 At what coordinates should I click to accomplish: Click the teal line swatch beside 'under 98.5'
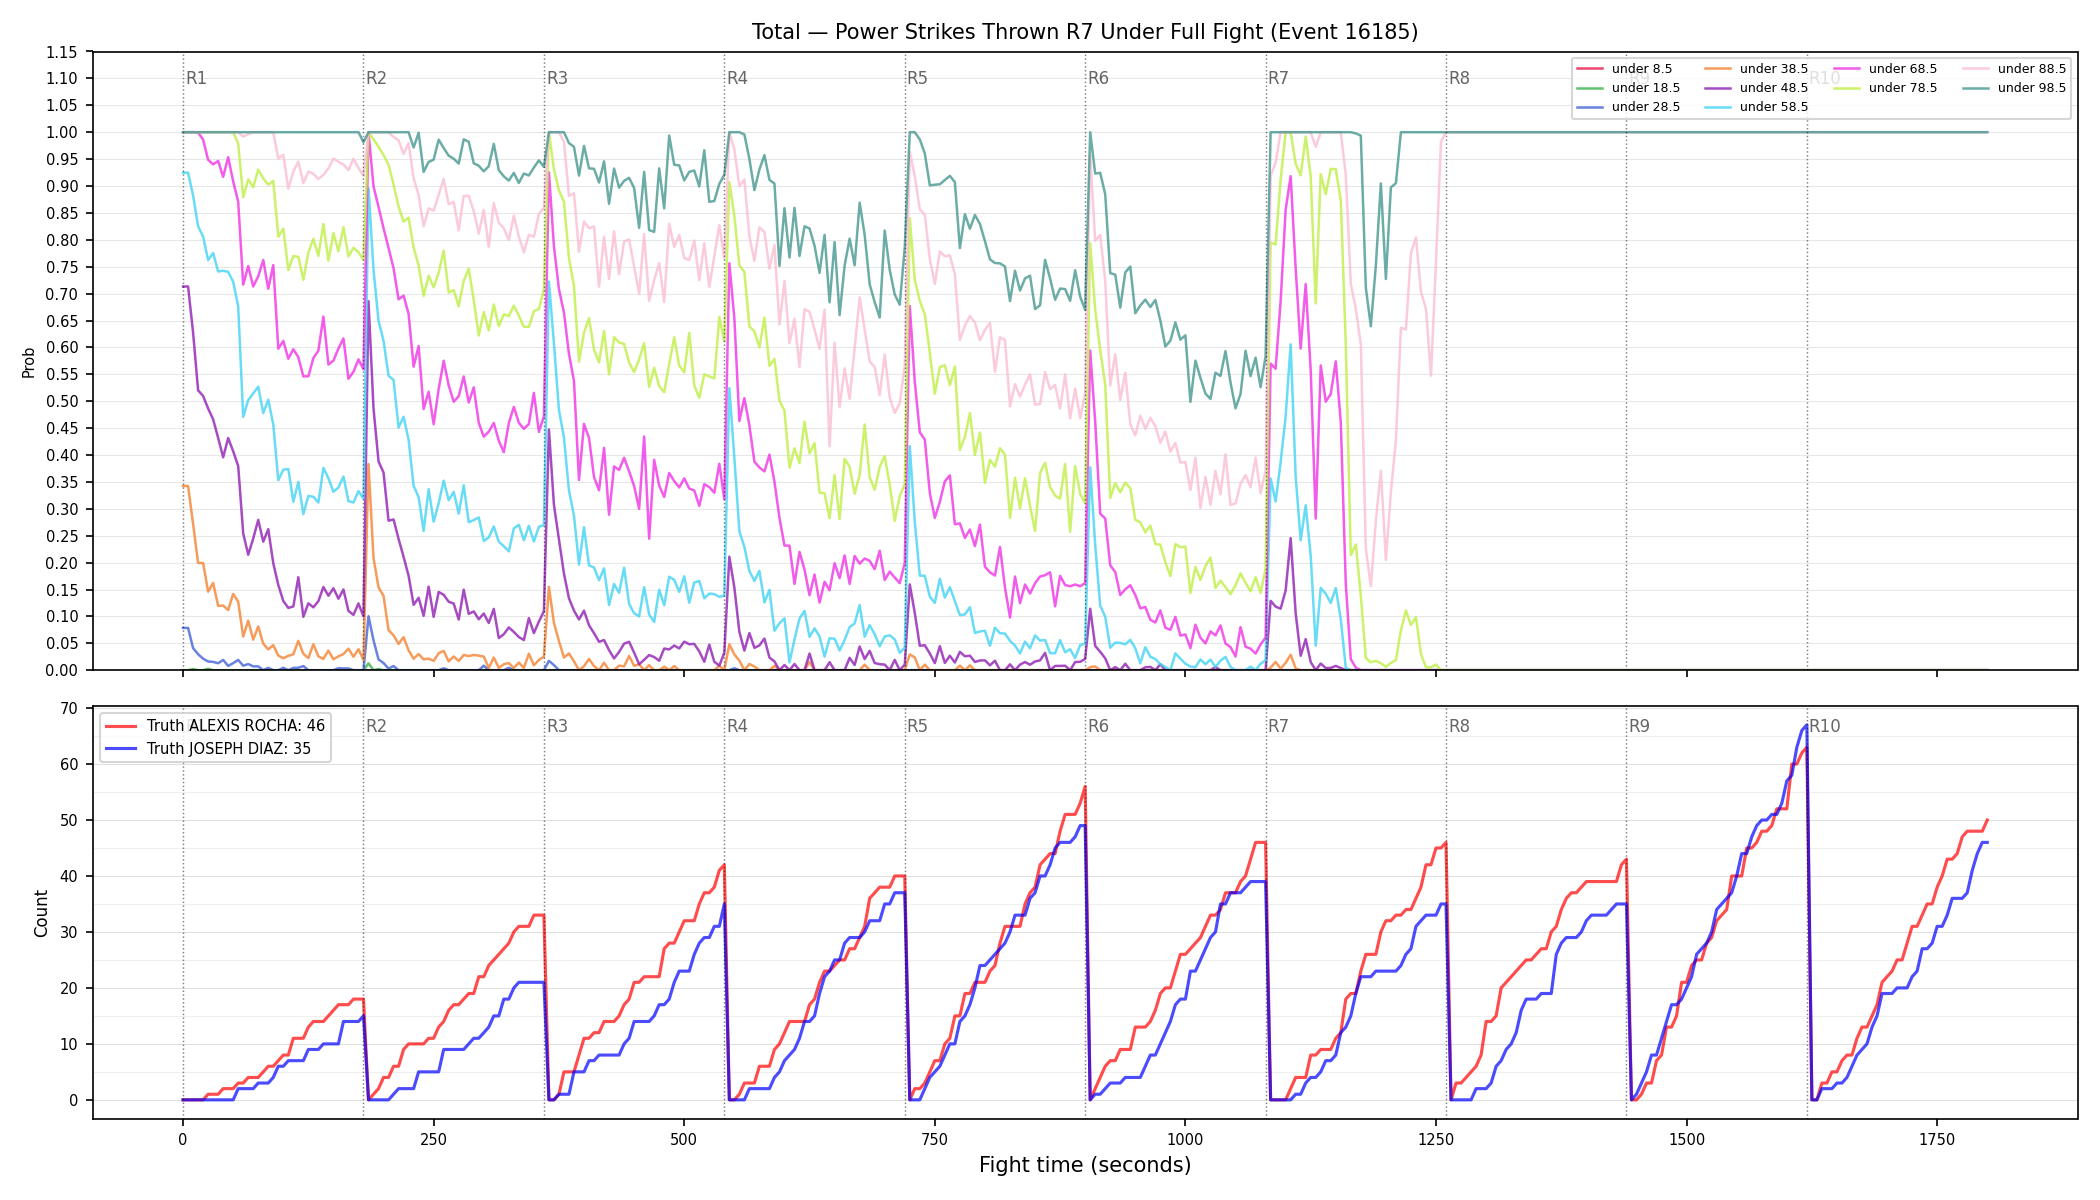pos(1976,88)
